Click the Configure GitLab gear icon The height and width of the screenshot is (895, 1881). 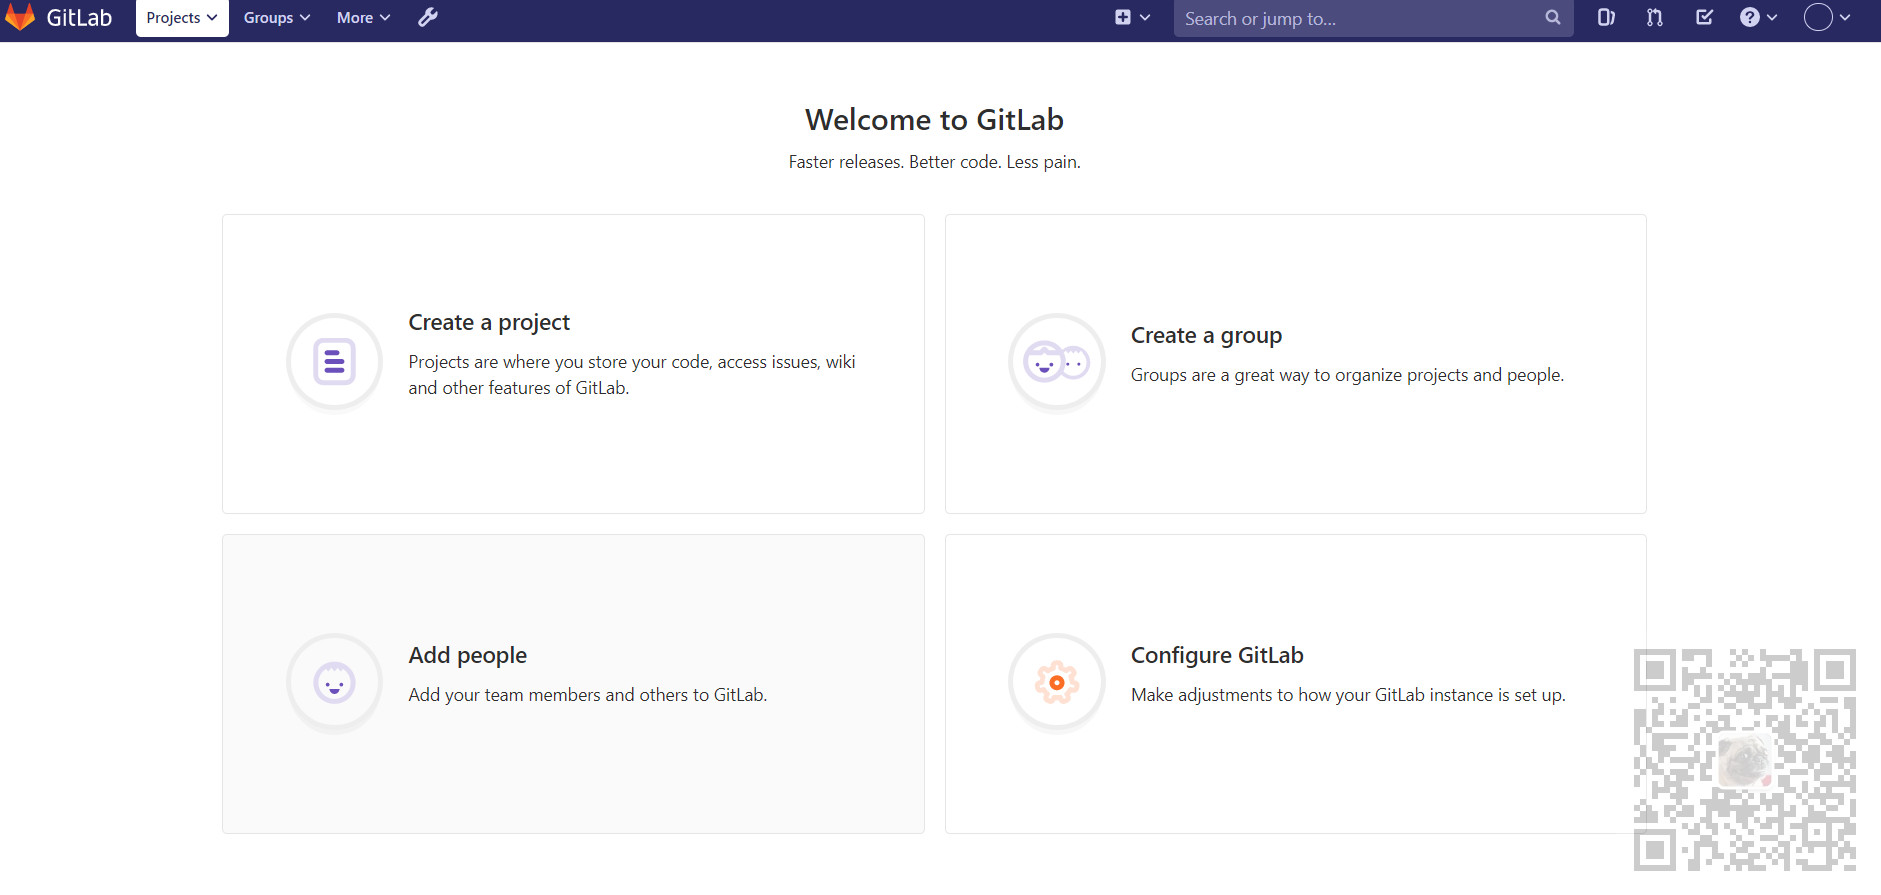pyautogui.click(x=1057, y=683)
